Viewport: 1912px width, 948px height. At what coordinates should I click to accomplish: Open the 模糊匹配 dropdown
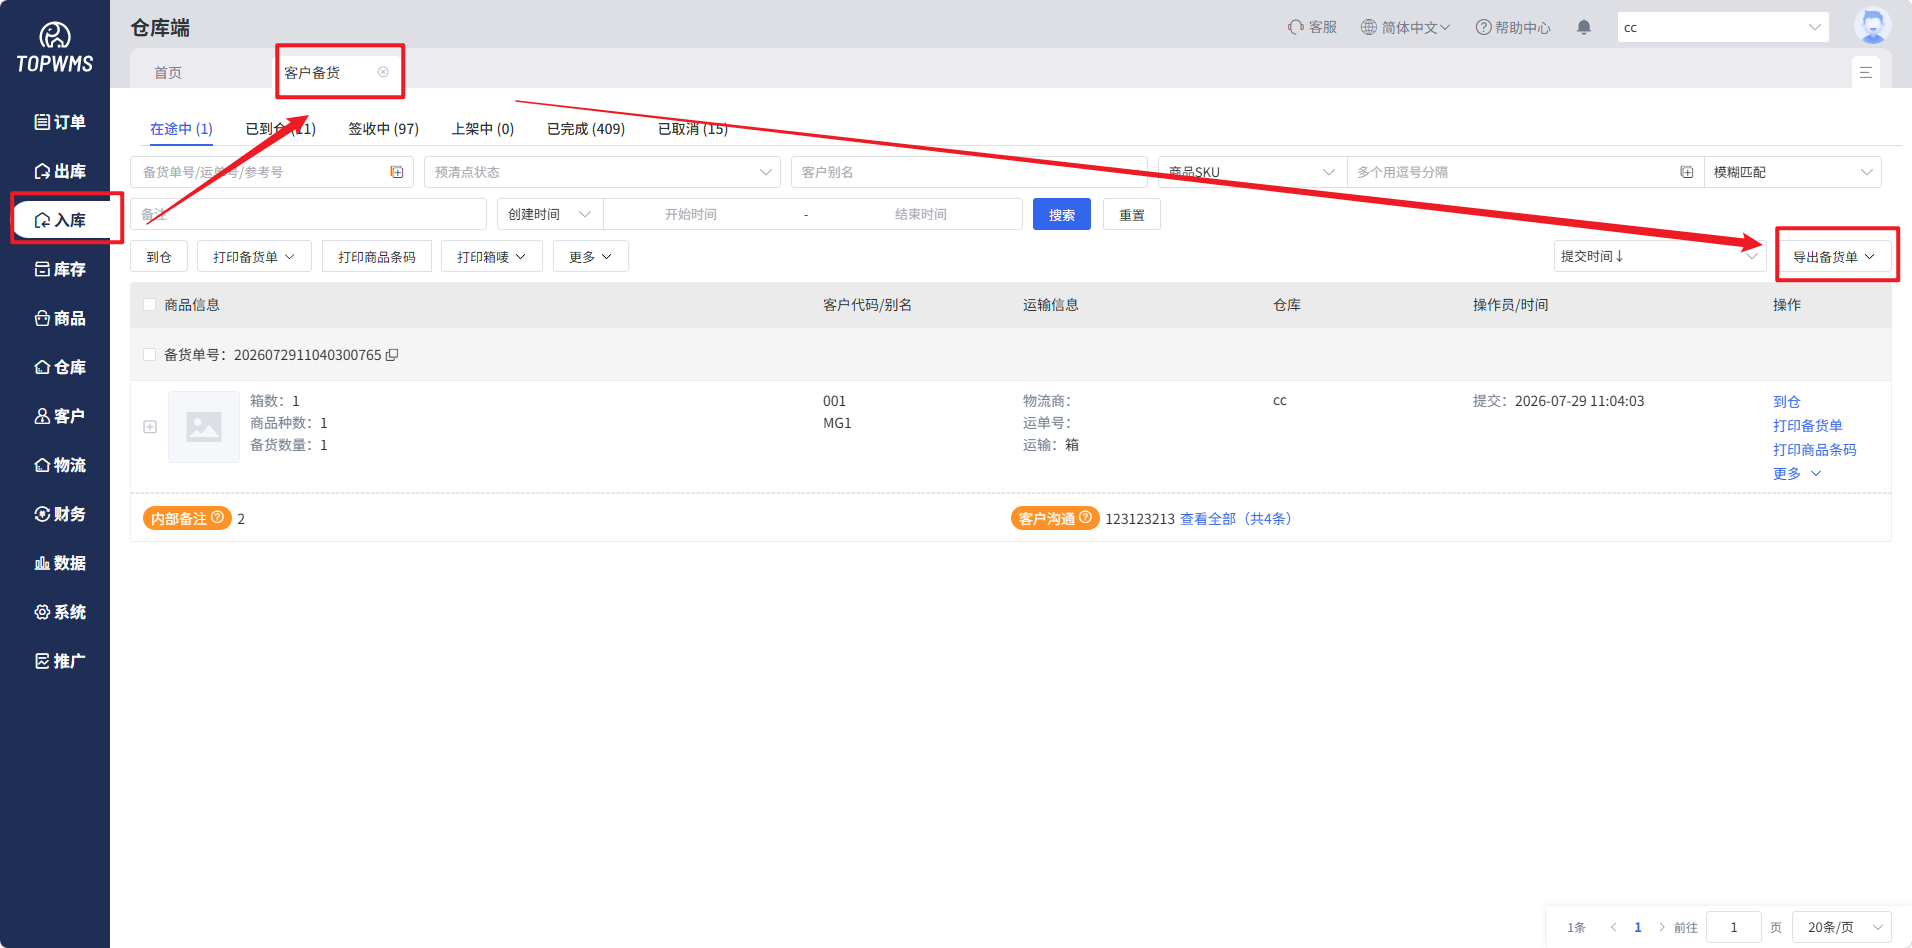click(1793, 172)
